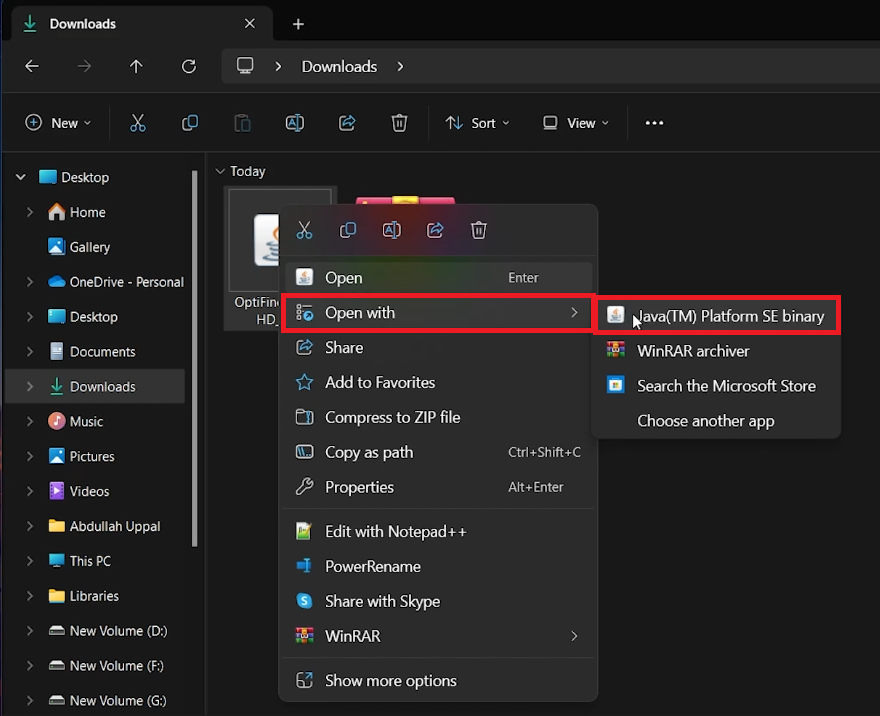Select Edit with Notepad++
Viewport: 880px width, 716px height.
point(438,531)
